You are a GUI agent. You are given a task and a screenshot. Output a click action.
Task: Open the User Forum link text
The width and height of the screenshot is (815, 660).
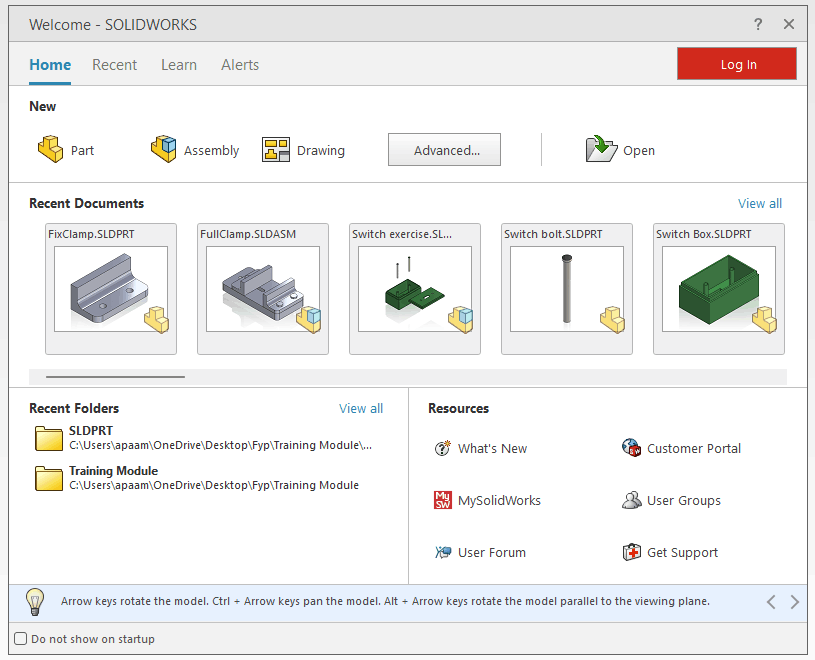pyautogui.click(x=492, y=552)
